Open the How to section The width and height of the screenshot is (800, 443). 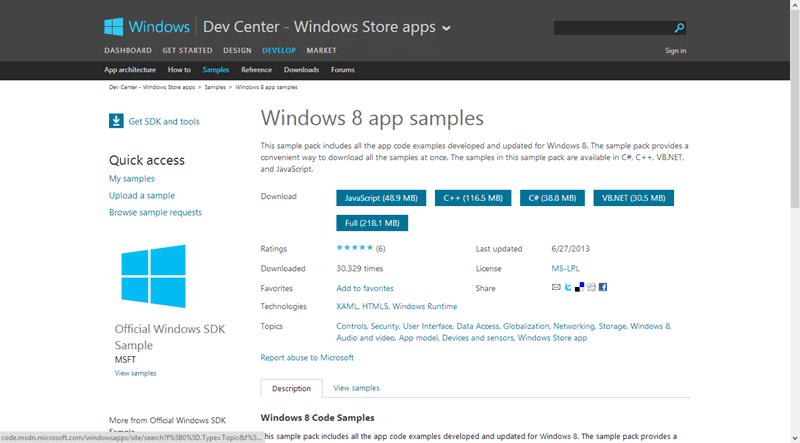(179, 70)
